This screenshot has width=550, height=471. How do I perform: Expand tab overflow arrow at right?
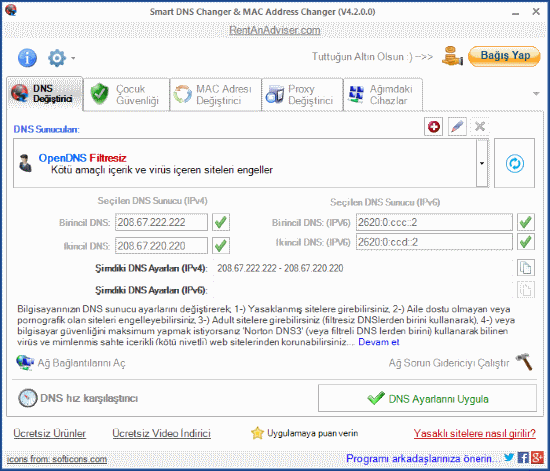(x=536, y=94)
